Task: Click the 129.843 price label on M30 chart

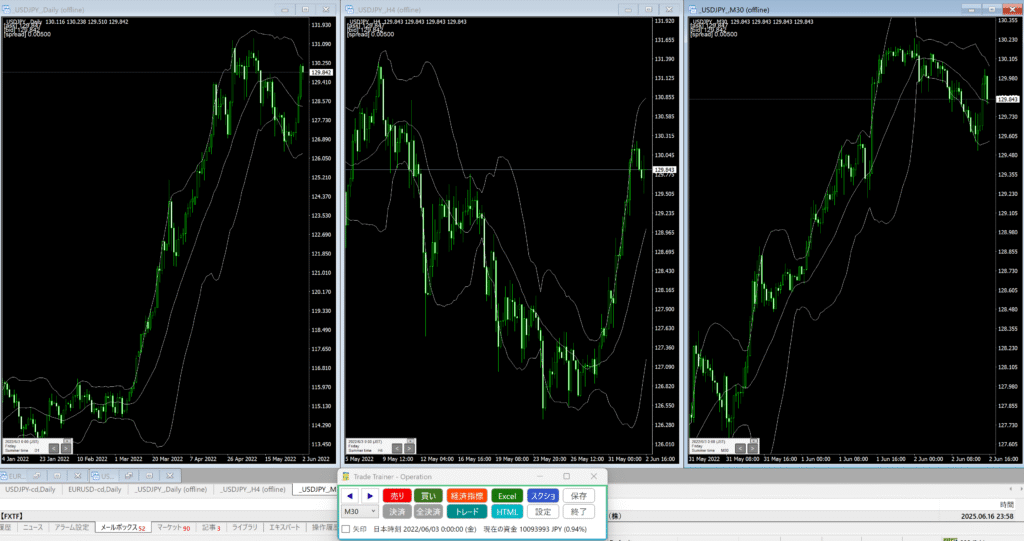Action: click(x=1007, y=99)
